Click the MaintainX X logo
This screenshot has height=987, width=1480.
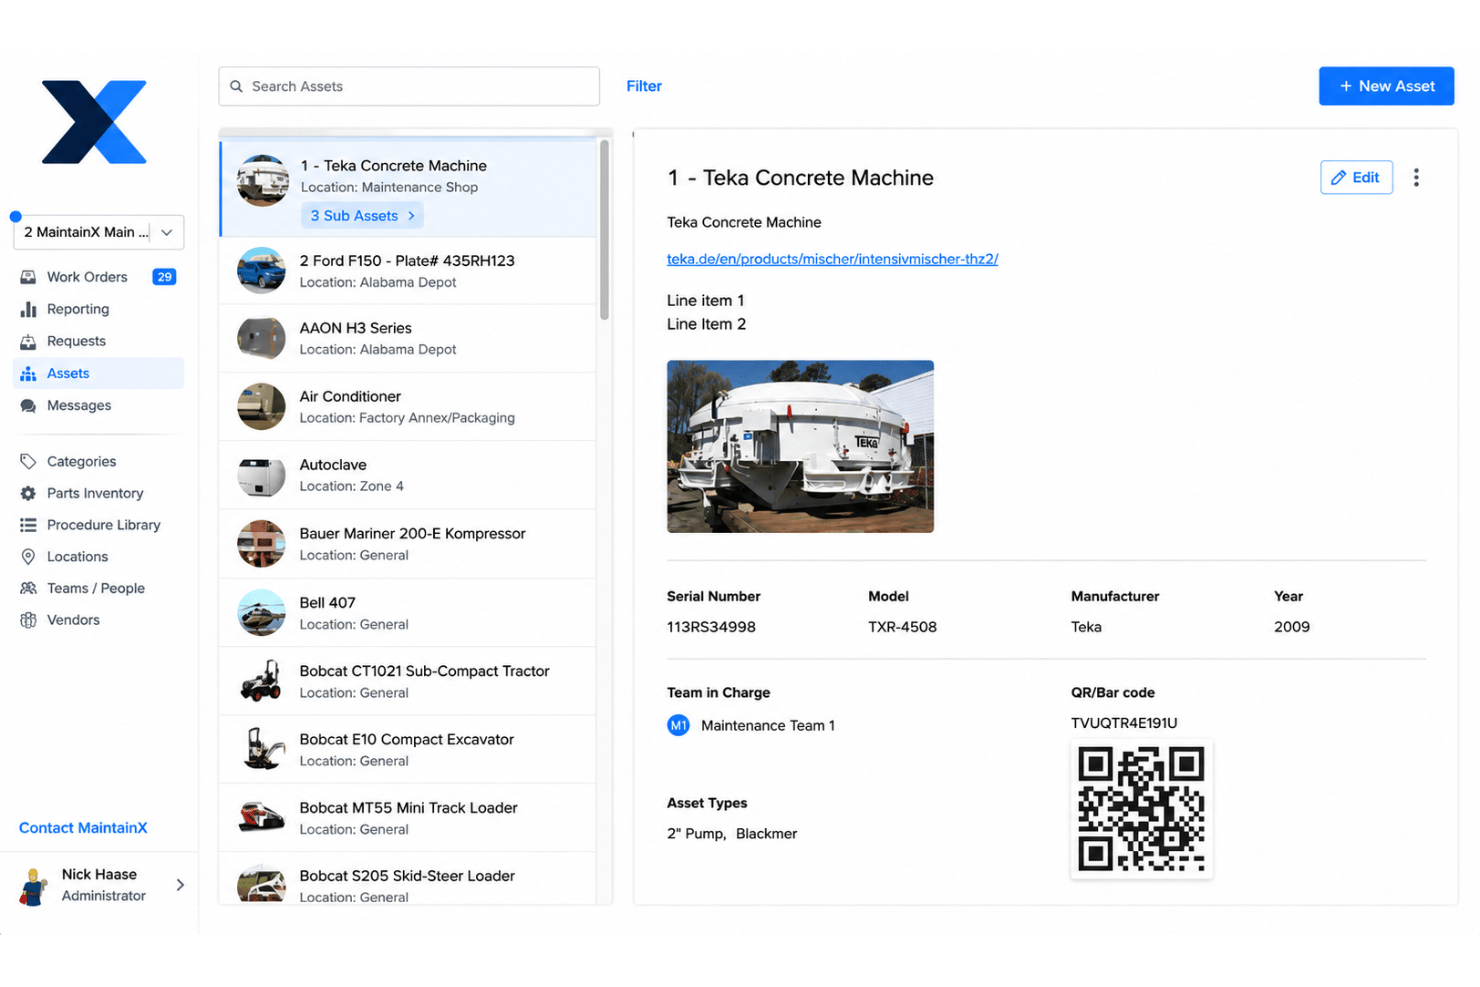(94, 122)
